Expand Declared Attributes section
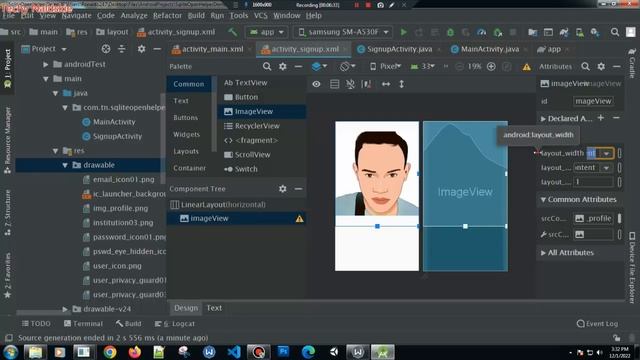Viewport: 640px width, 360px height. point(543,119)
